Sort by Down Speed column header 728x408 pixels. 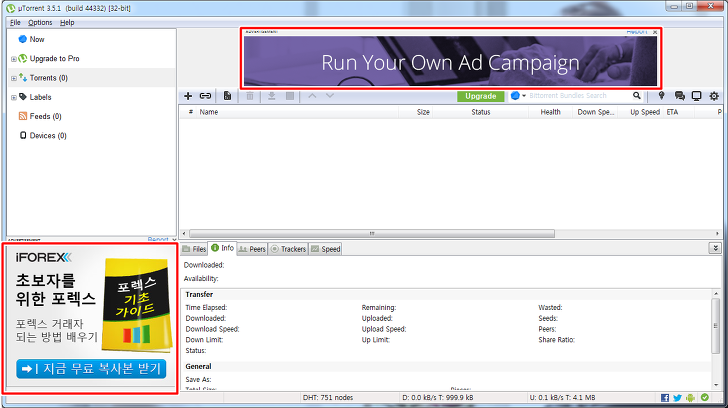595,112
